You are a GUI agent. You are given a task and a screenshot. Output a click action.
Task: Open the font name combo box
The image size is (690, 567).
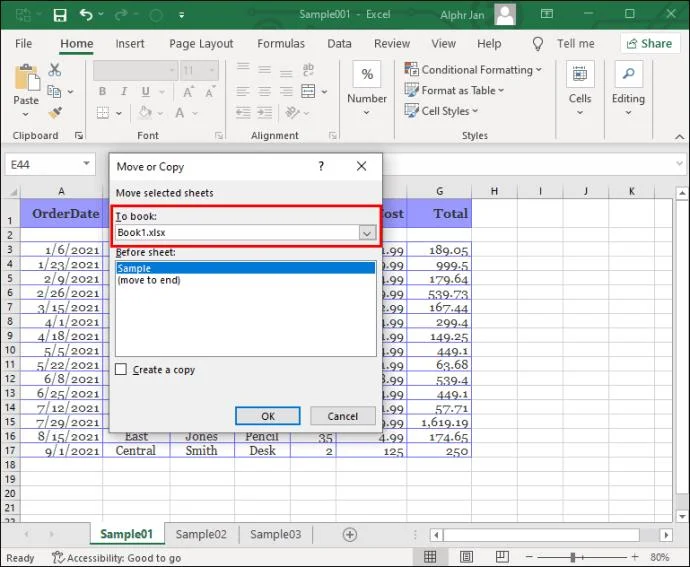[136, 70]
